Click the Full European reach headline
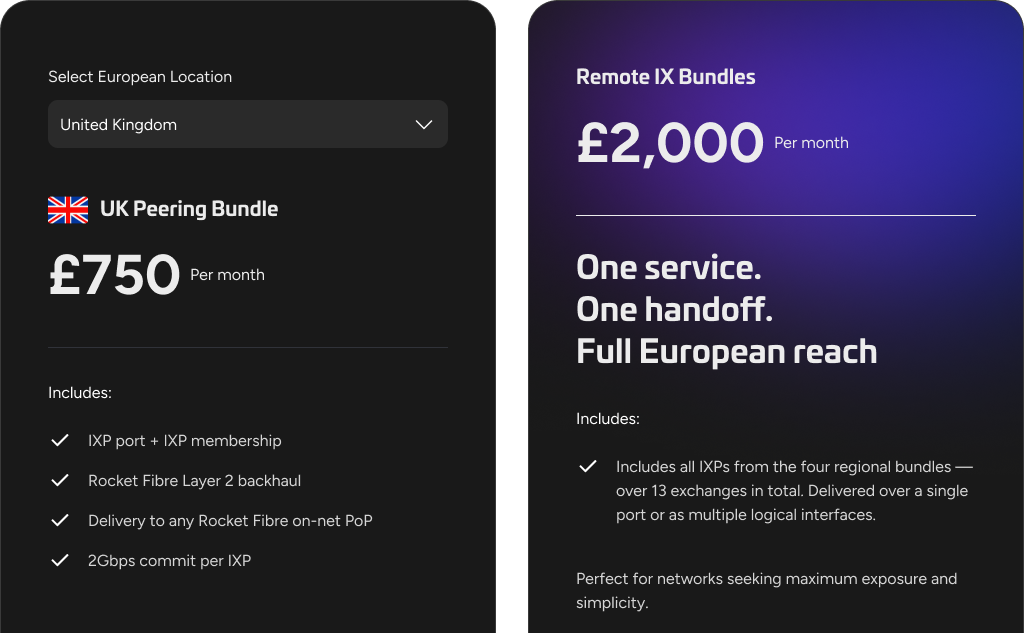This screenshot has width=1024, height=633. click(x=727, y=352)
